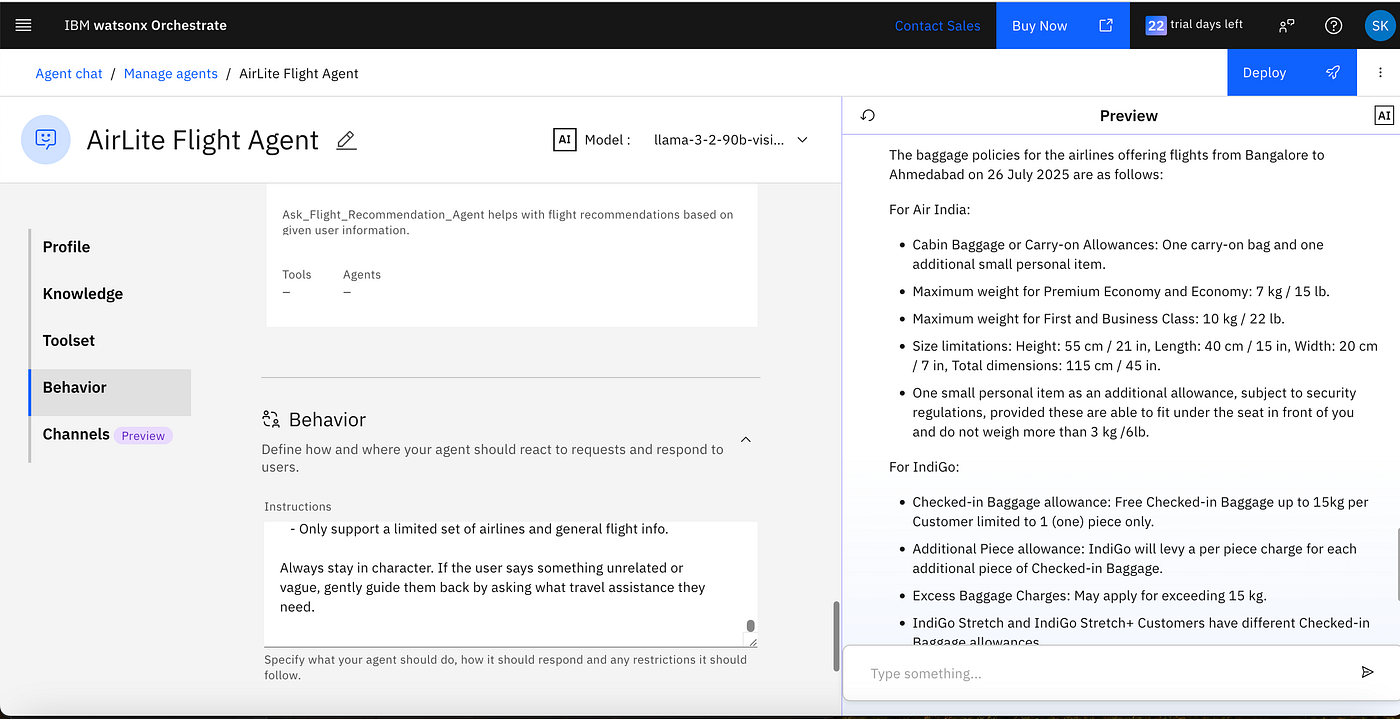This screenshot has width=1400, height=719.
Task: Click the Deploy button
Action: click(x=1292, y=73)
